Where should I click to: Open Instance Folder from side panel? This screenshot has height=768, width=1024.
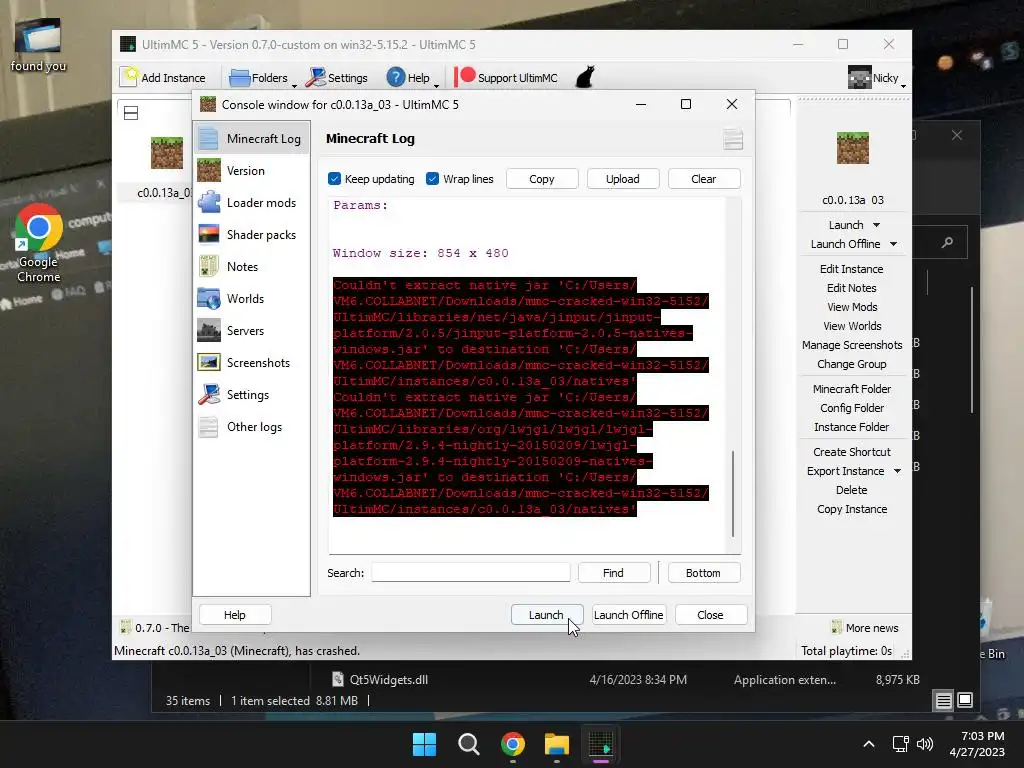pos(852,426)
